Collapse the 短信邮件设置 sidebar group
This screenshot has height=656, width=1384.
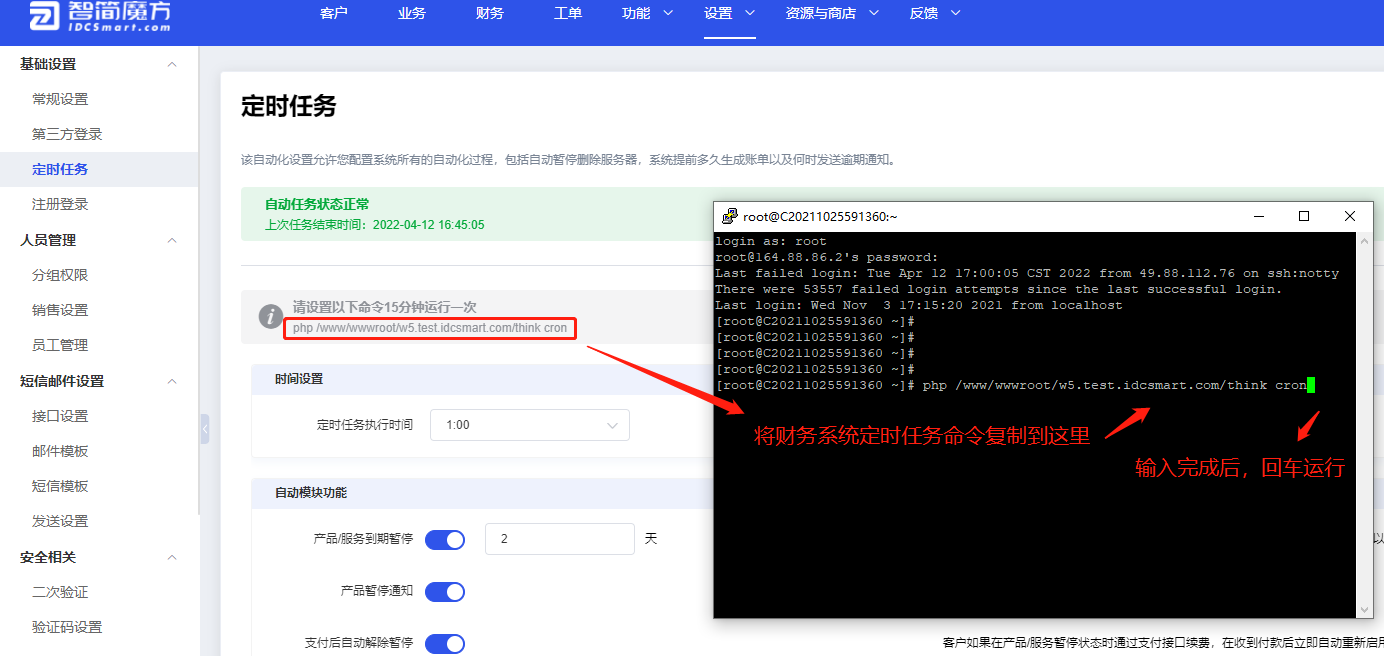tap(172, 381)
